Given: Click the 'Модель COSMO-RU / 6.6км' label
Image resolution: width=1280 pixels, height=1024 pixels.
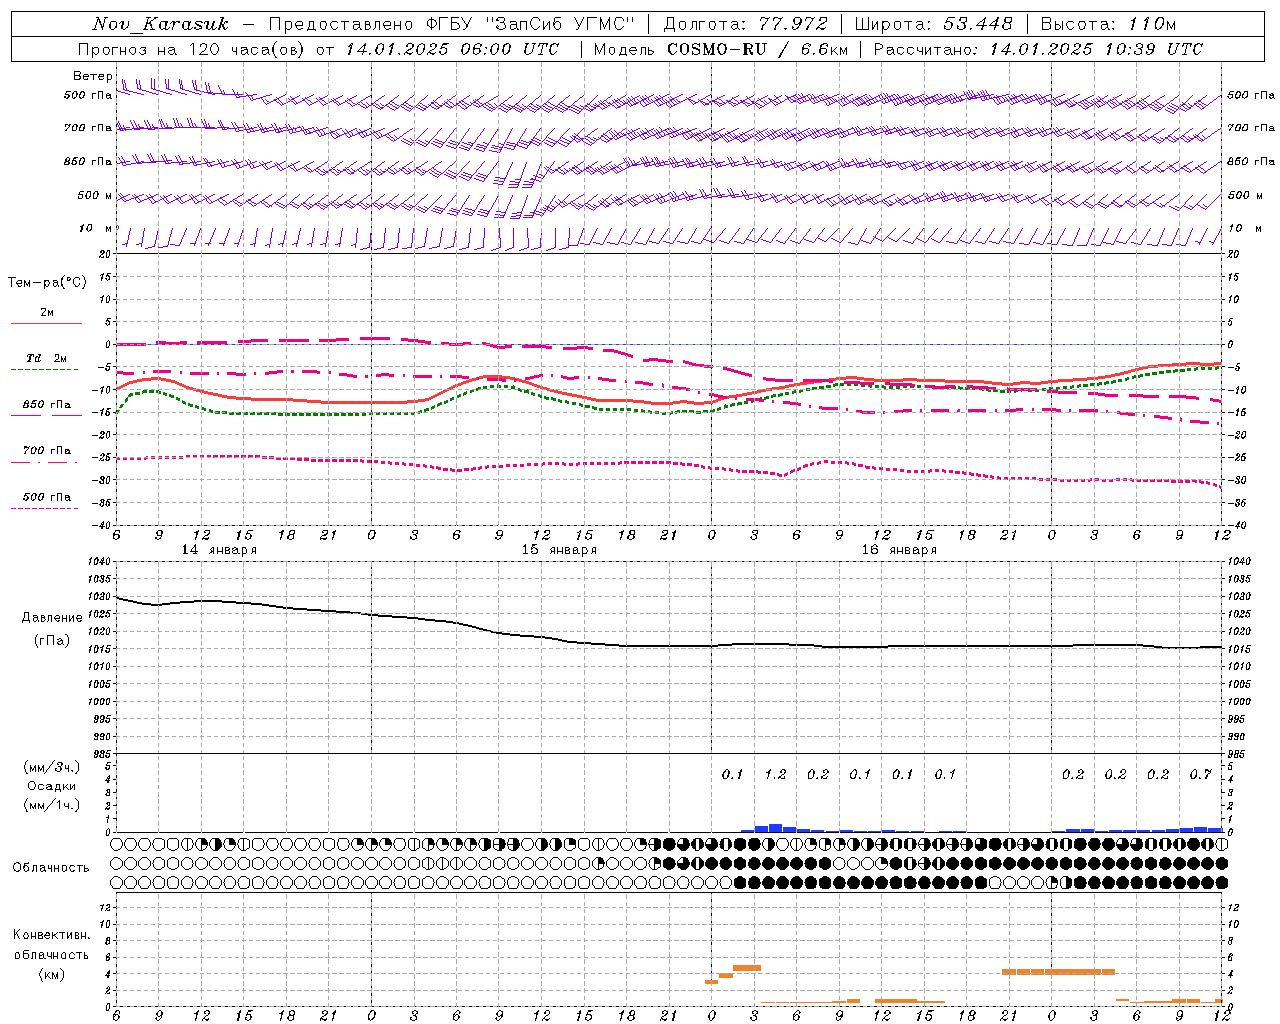Looking at the screenshot, I should pyautogui.click(x=720, y=49).
